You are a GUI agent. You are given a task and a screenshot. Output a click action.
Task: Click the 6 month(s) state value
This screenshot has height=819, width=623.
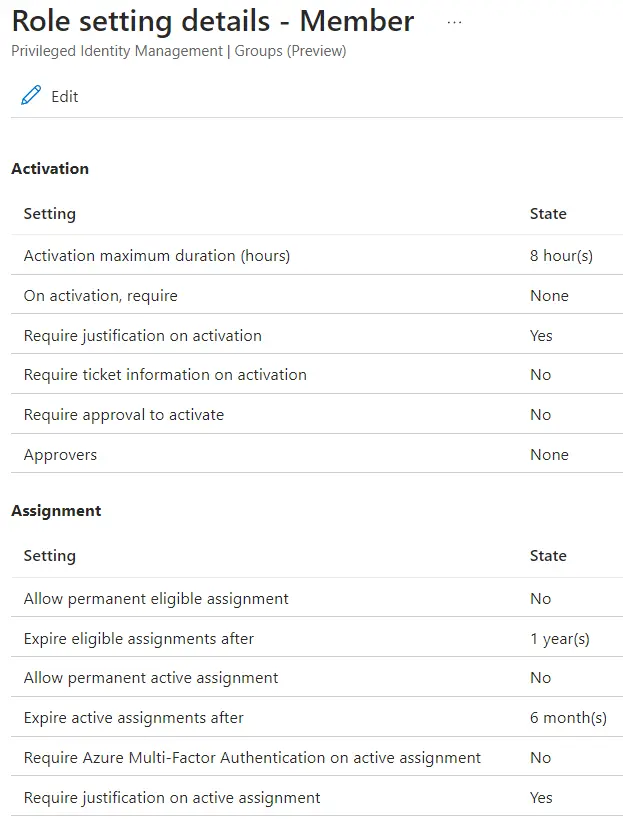pos(568,718)
